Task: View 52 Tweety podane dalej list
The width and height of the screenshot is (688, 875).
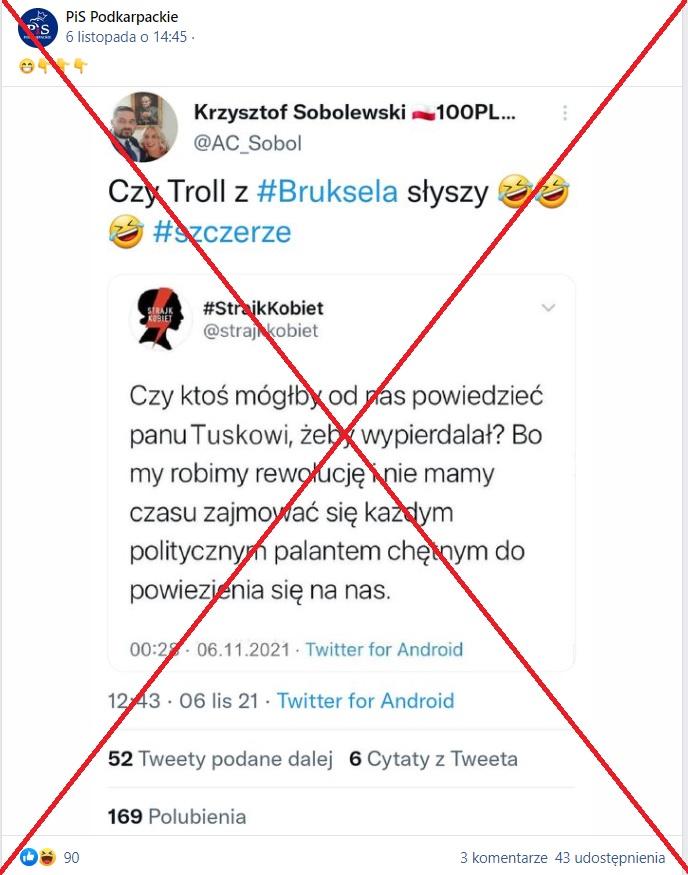Action: pyautogui.click(x=220, y=759)
